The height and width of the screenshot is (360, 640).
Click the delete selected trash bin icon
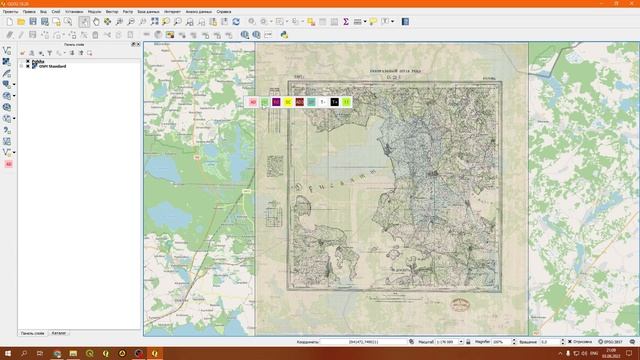[95, 35]
